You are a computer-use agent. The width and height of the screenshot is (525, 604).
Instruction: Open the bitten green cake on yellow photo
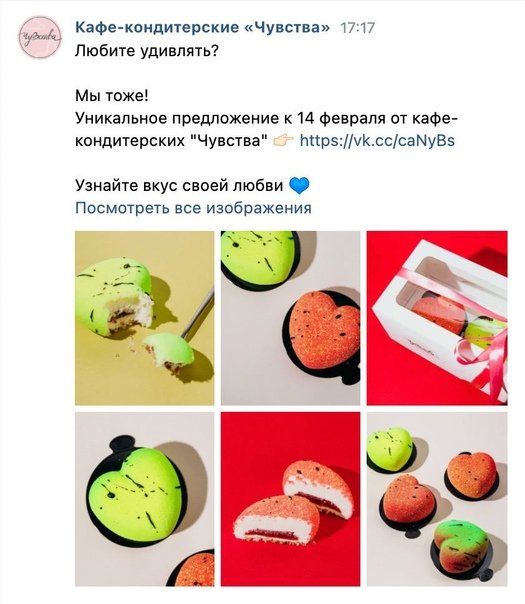[x=144, y=318]
